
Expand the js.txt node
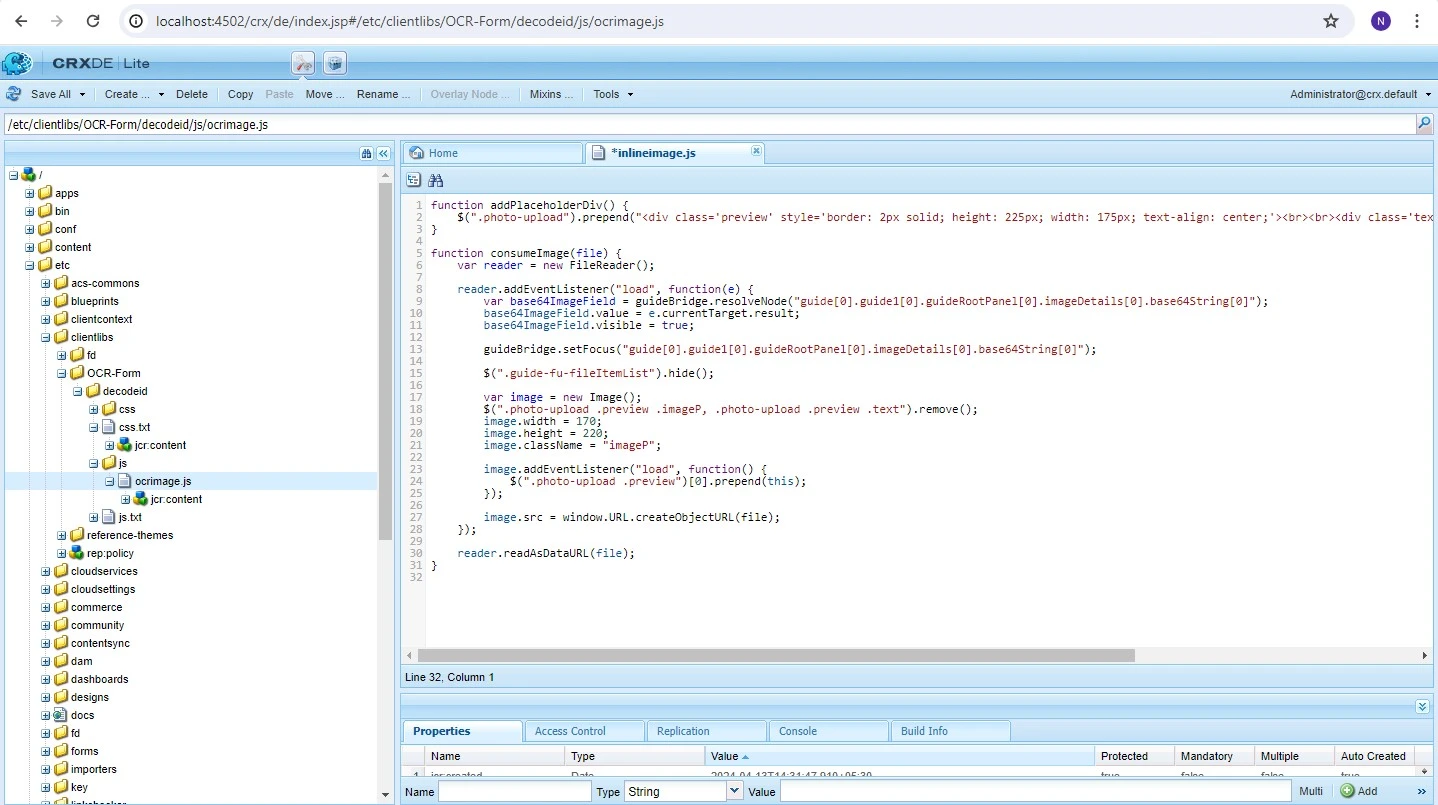coord(94,517)
